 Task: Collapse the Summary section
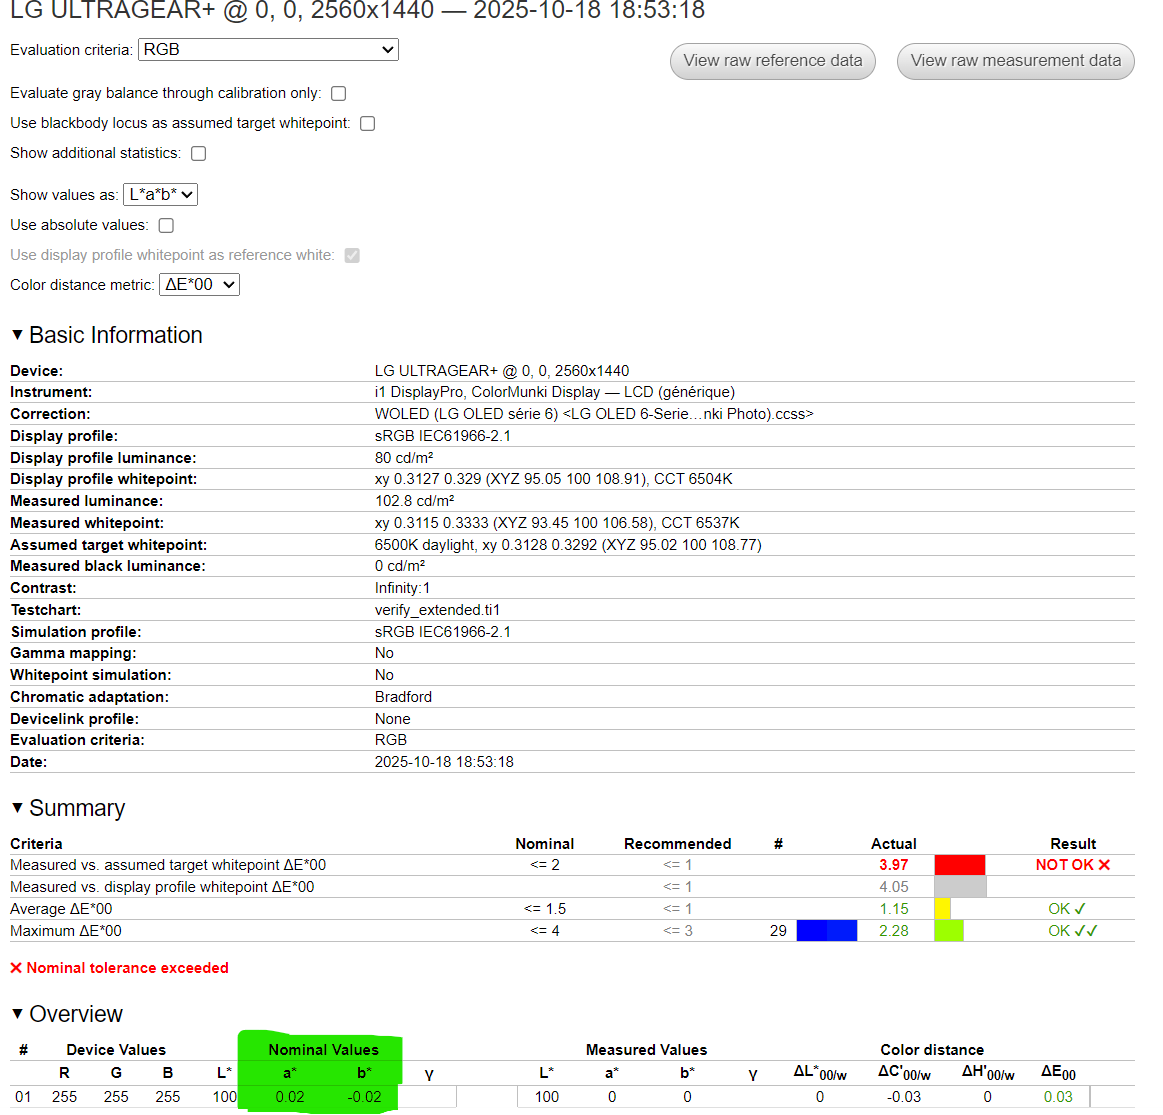coord(17,808)
